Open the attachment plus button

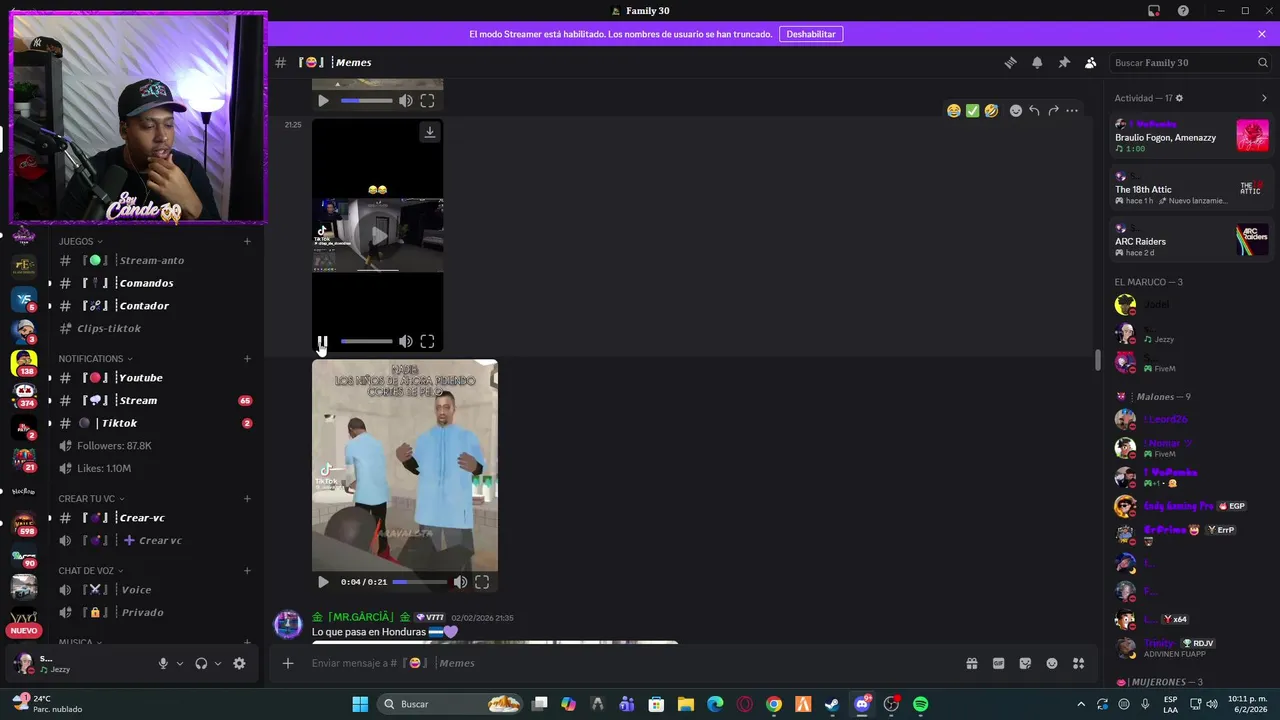[288, 663]
